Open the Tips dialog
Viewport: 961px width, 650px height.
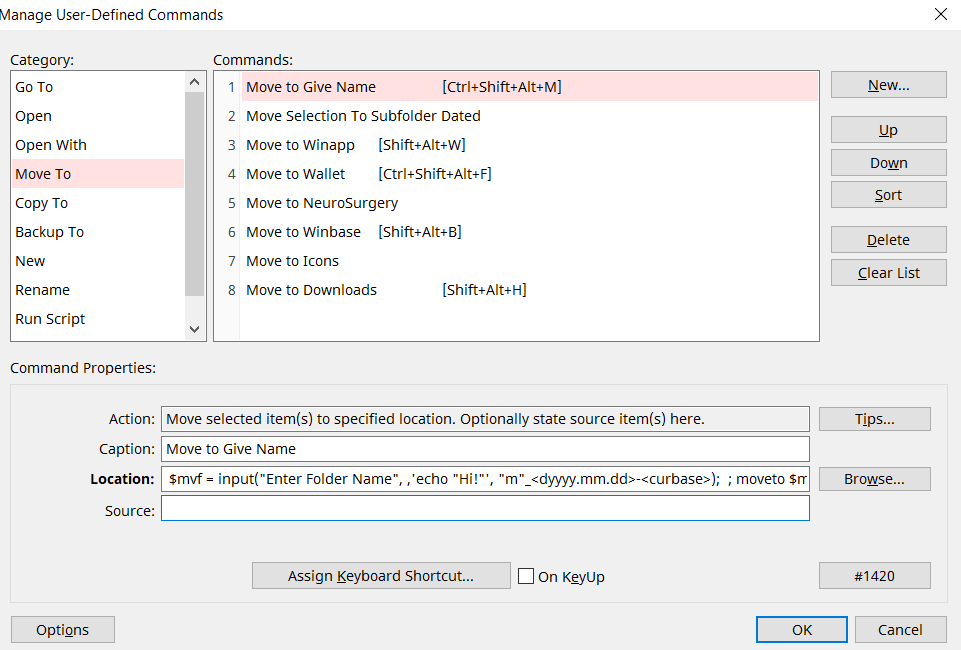pos(873,418)
